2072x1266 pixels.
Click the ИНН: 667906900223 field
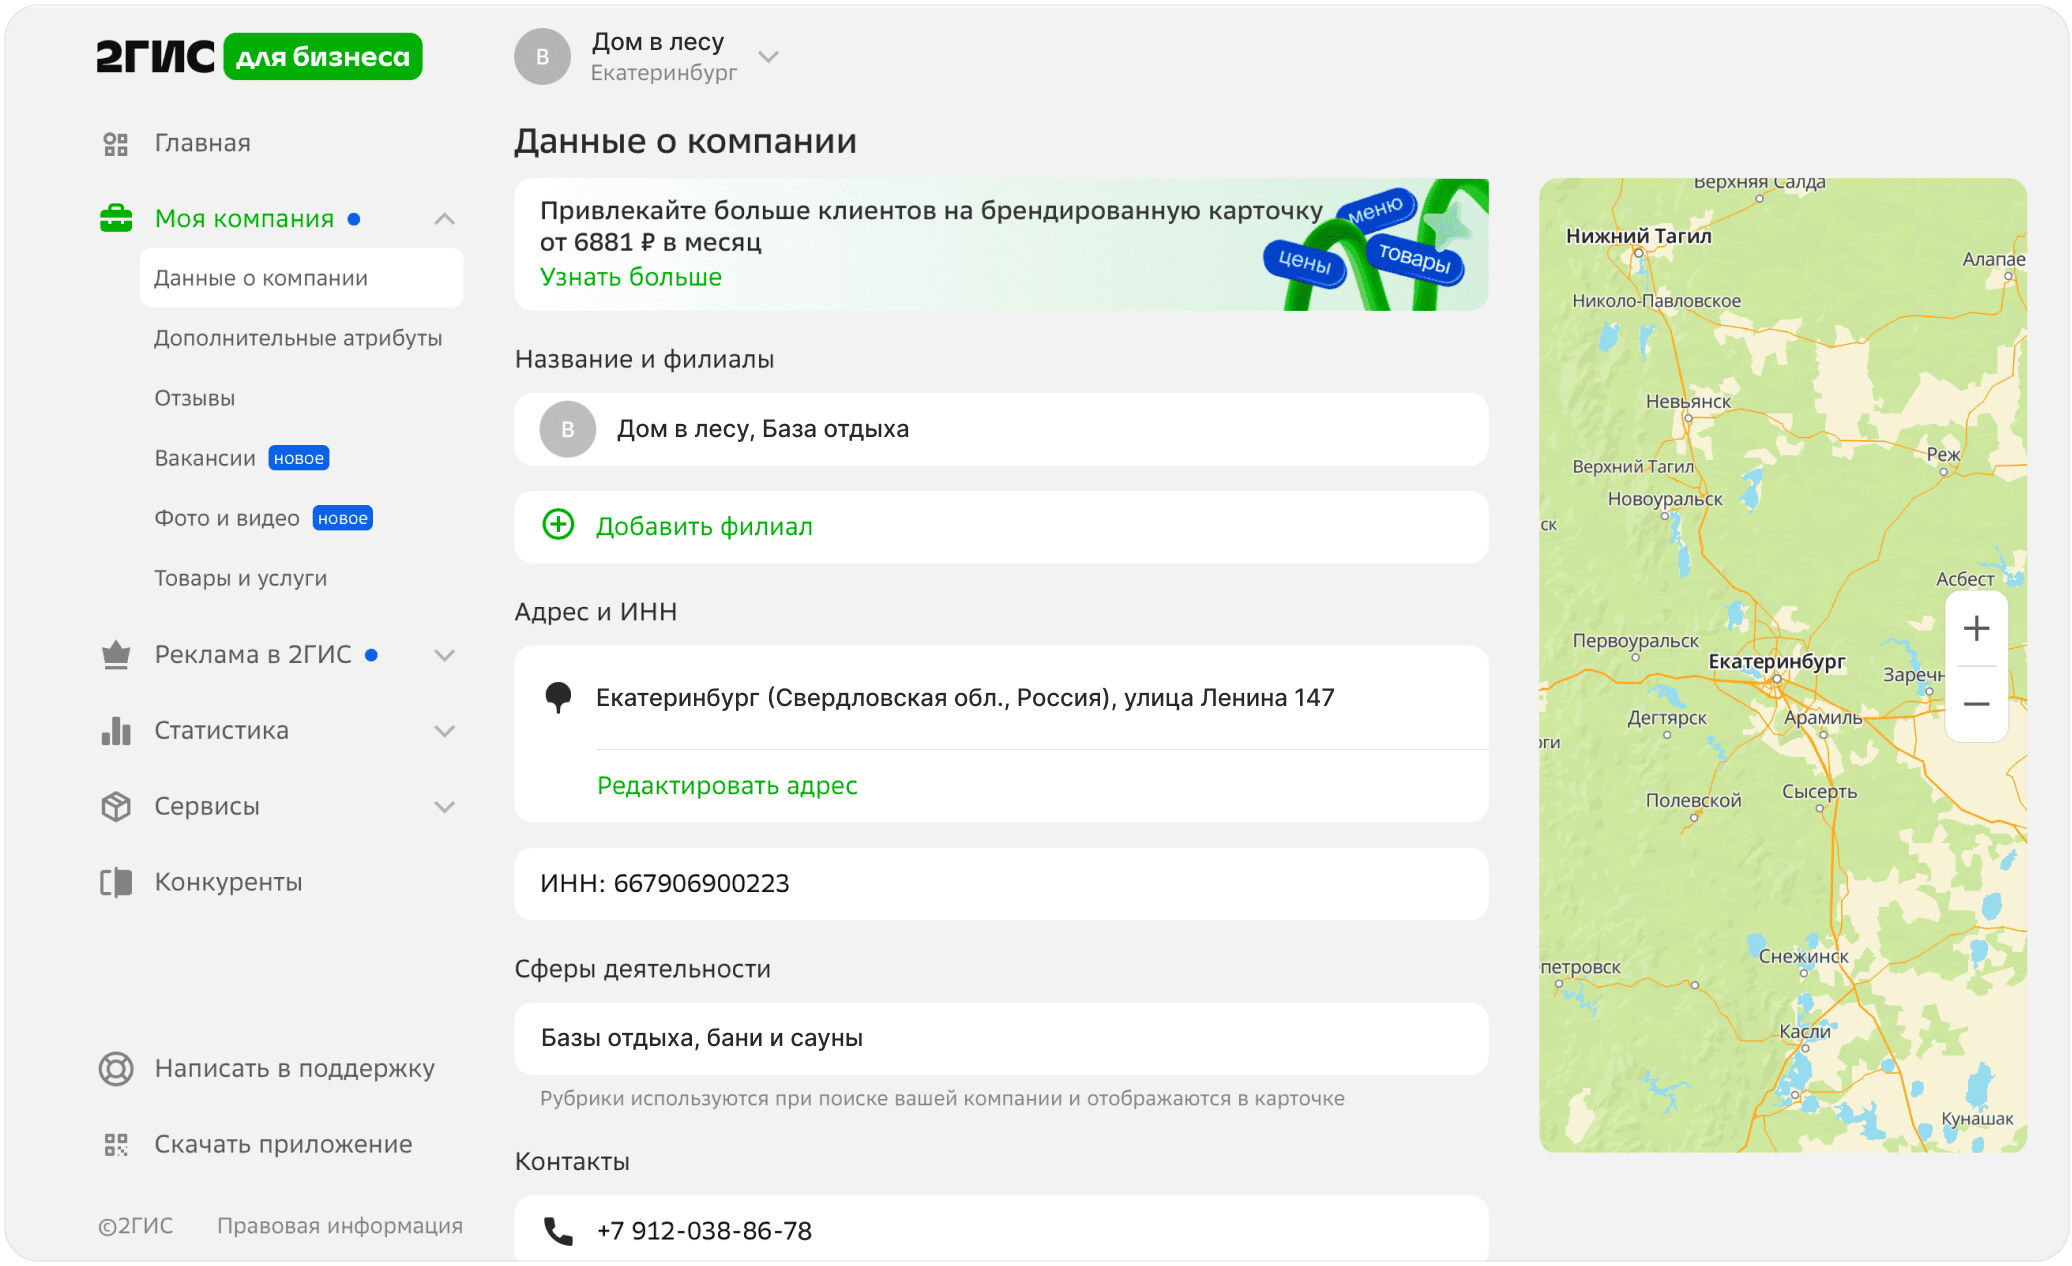1001,884
